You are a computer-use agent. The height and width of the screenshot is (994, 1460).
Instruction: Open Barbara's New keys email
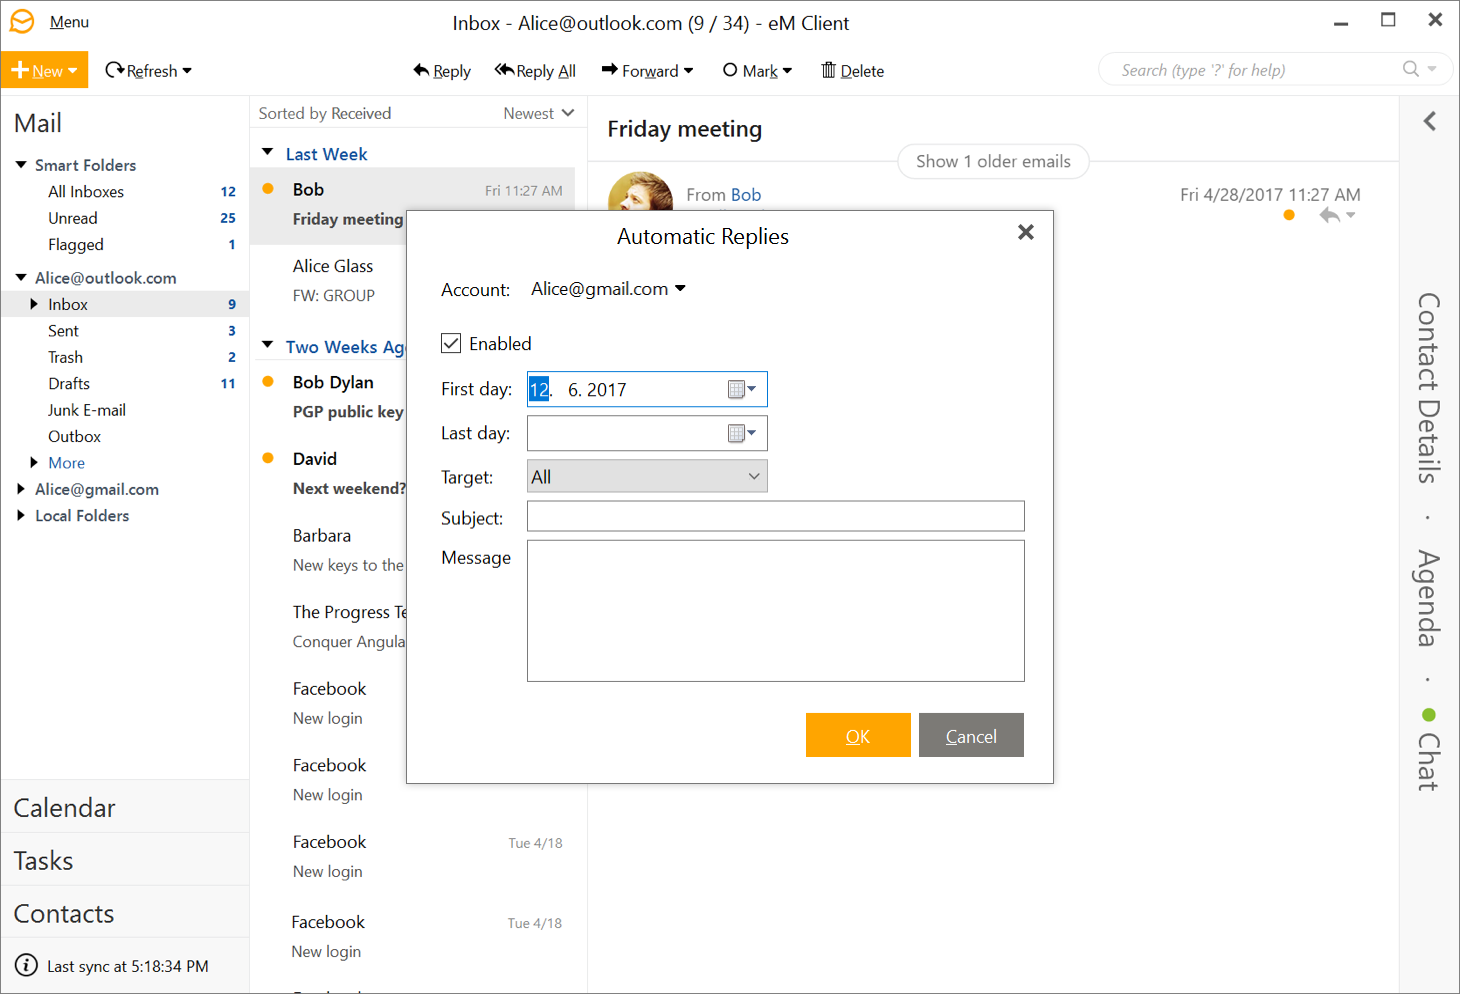click(x=328, y=551)
